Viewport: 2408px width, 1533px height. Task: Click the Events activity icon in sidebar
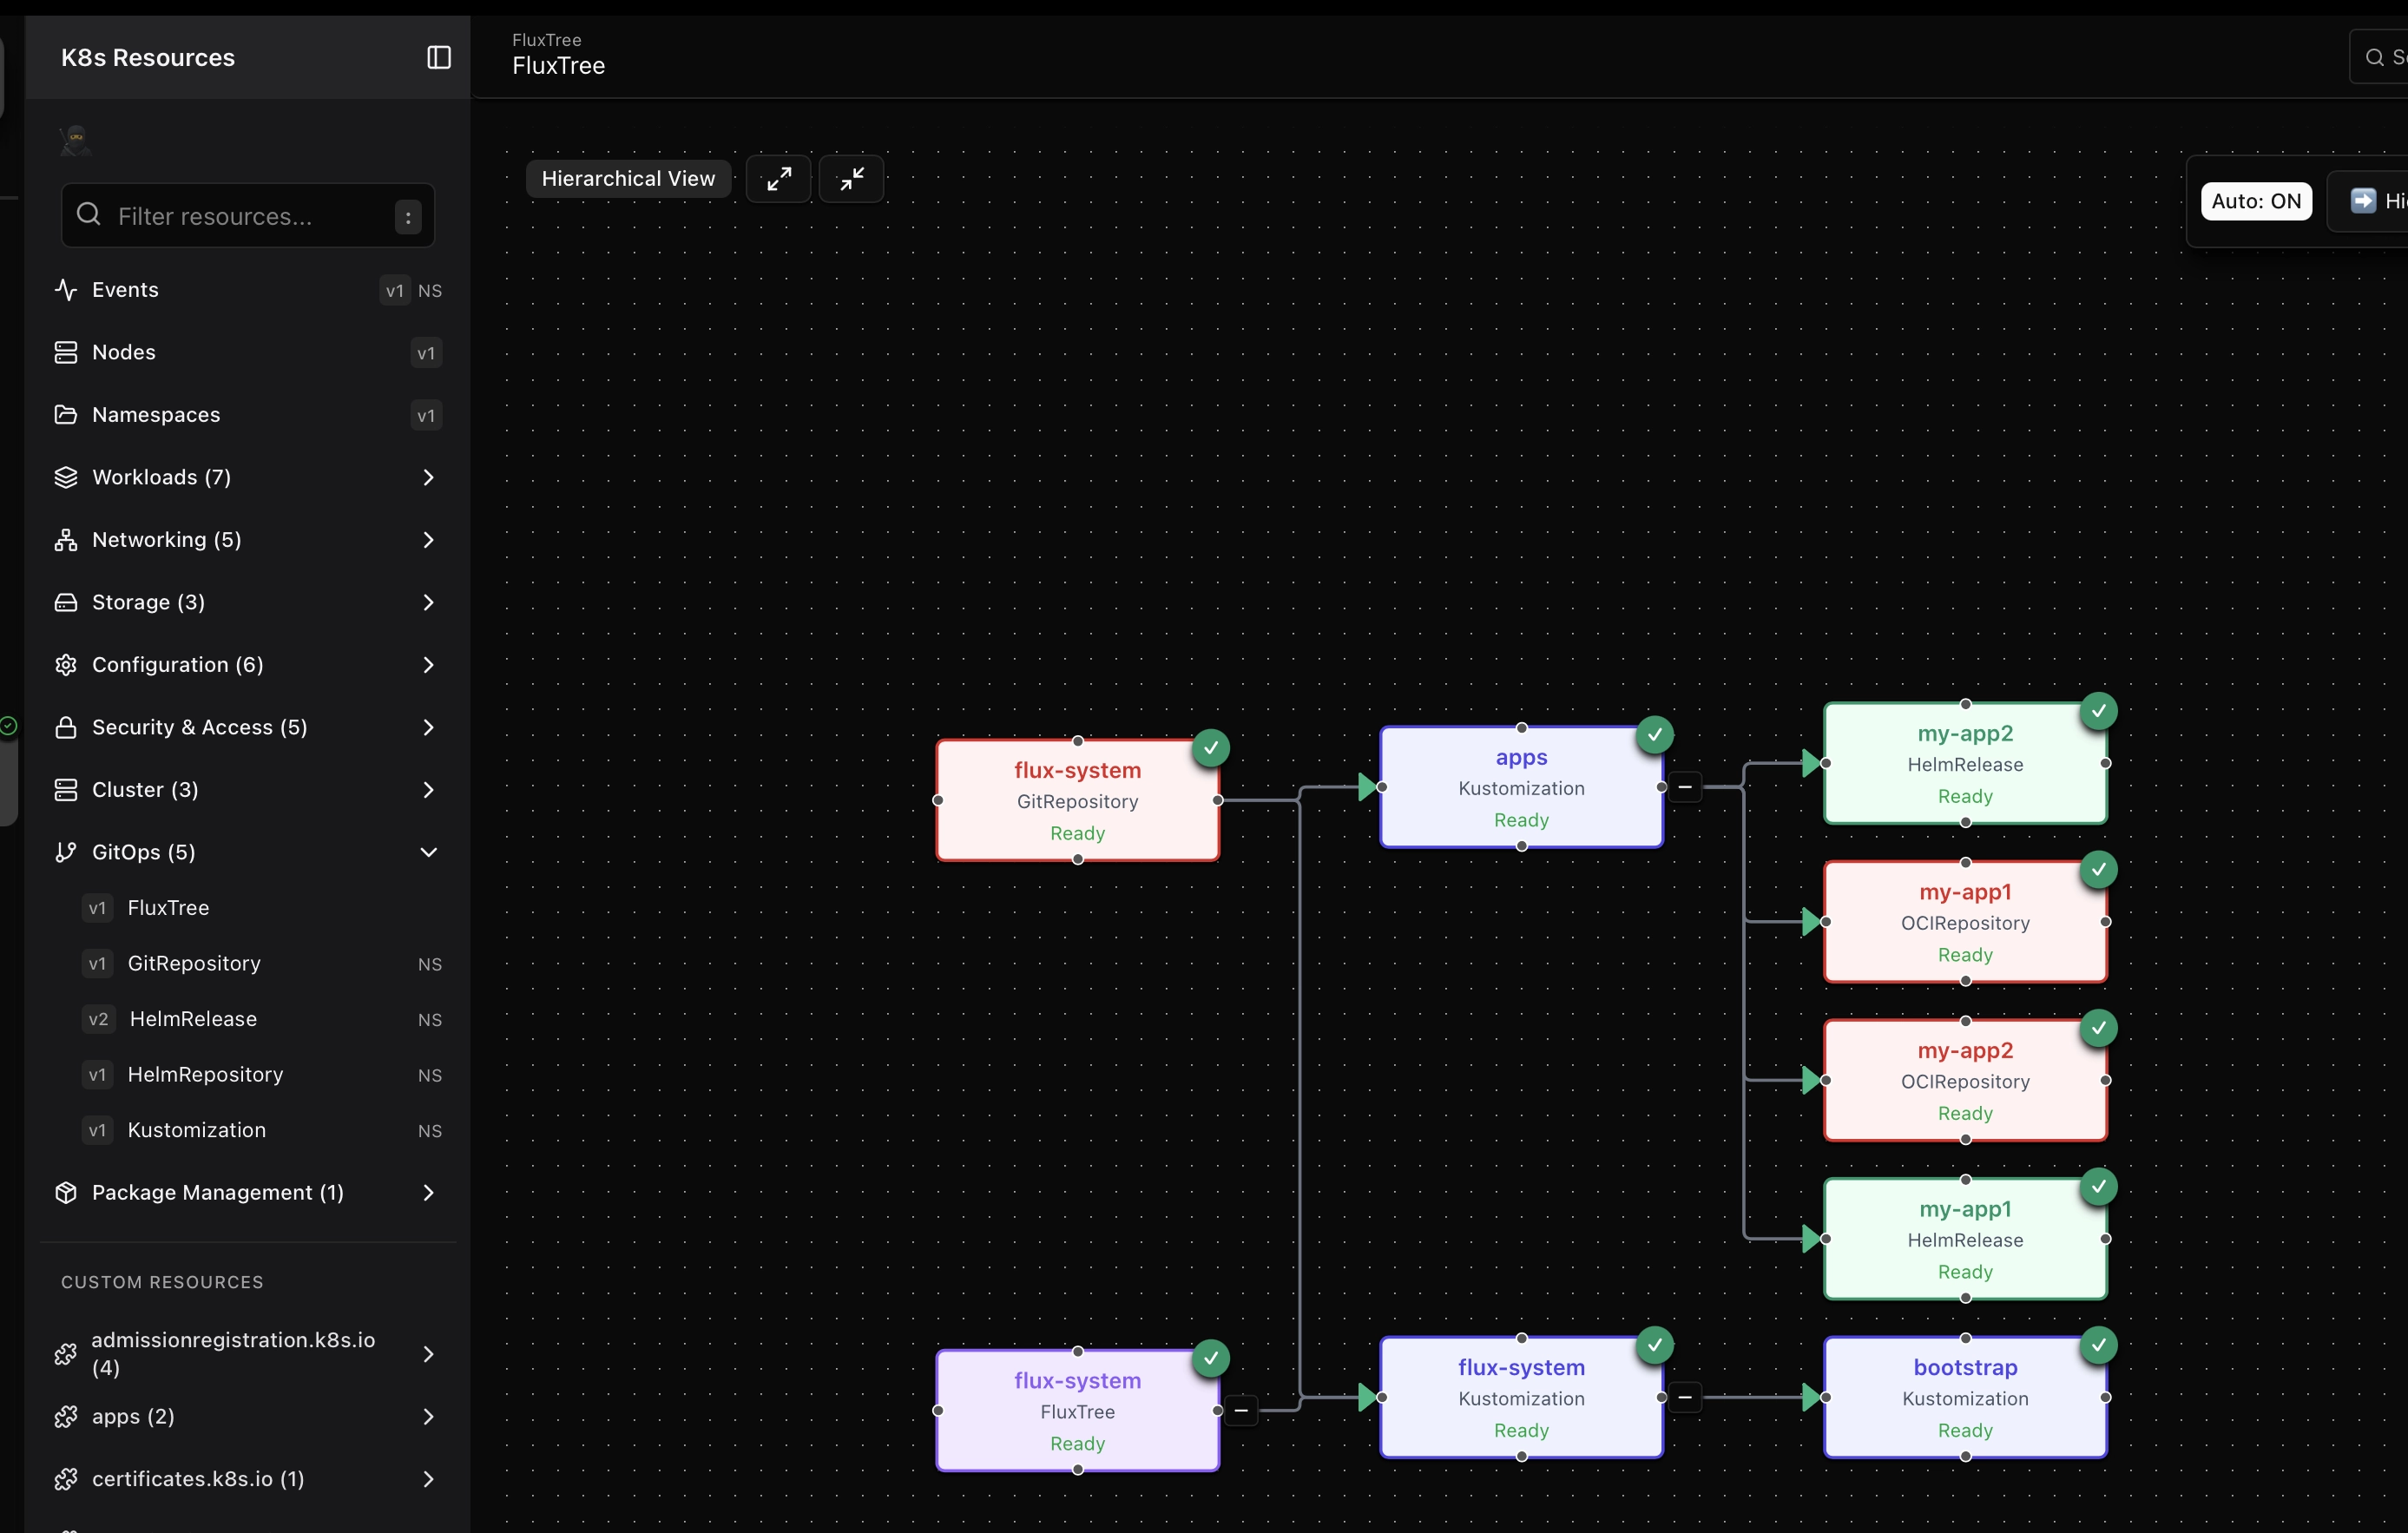tap(66, 290)
